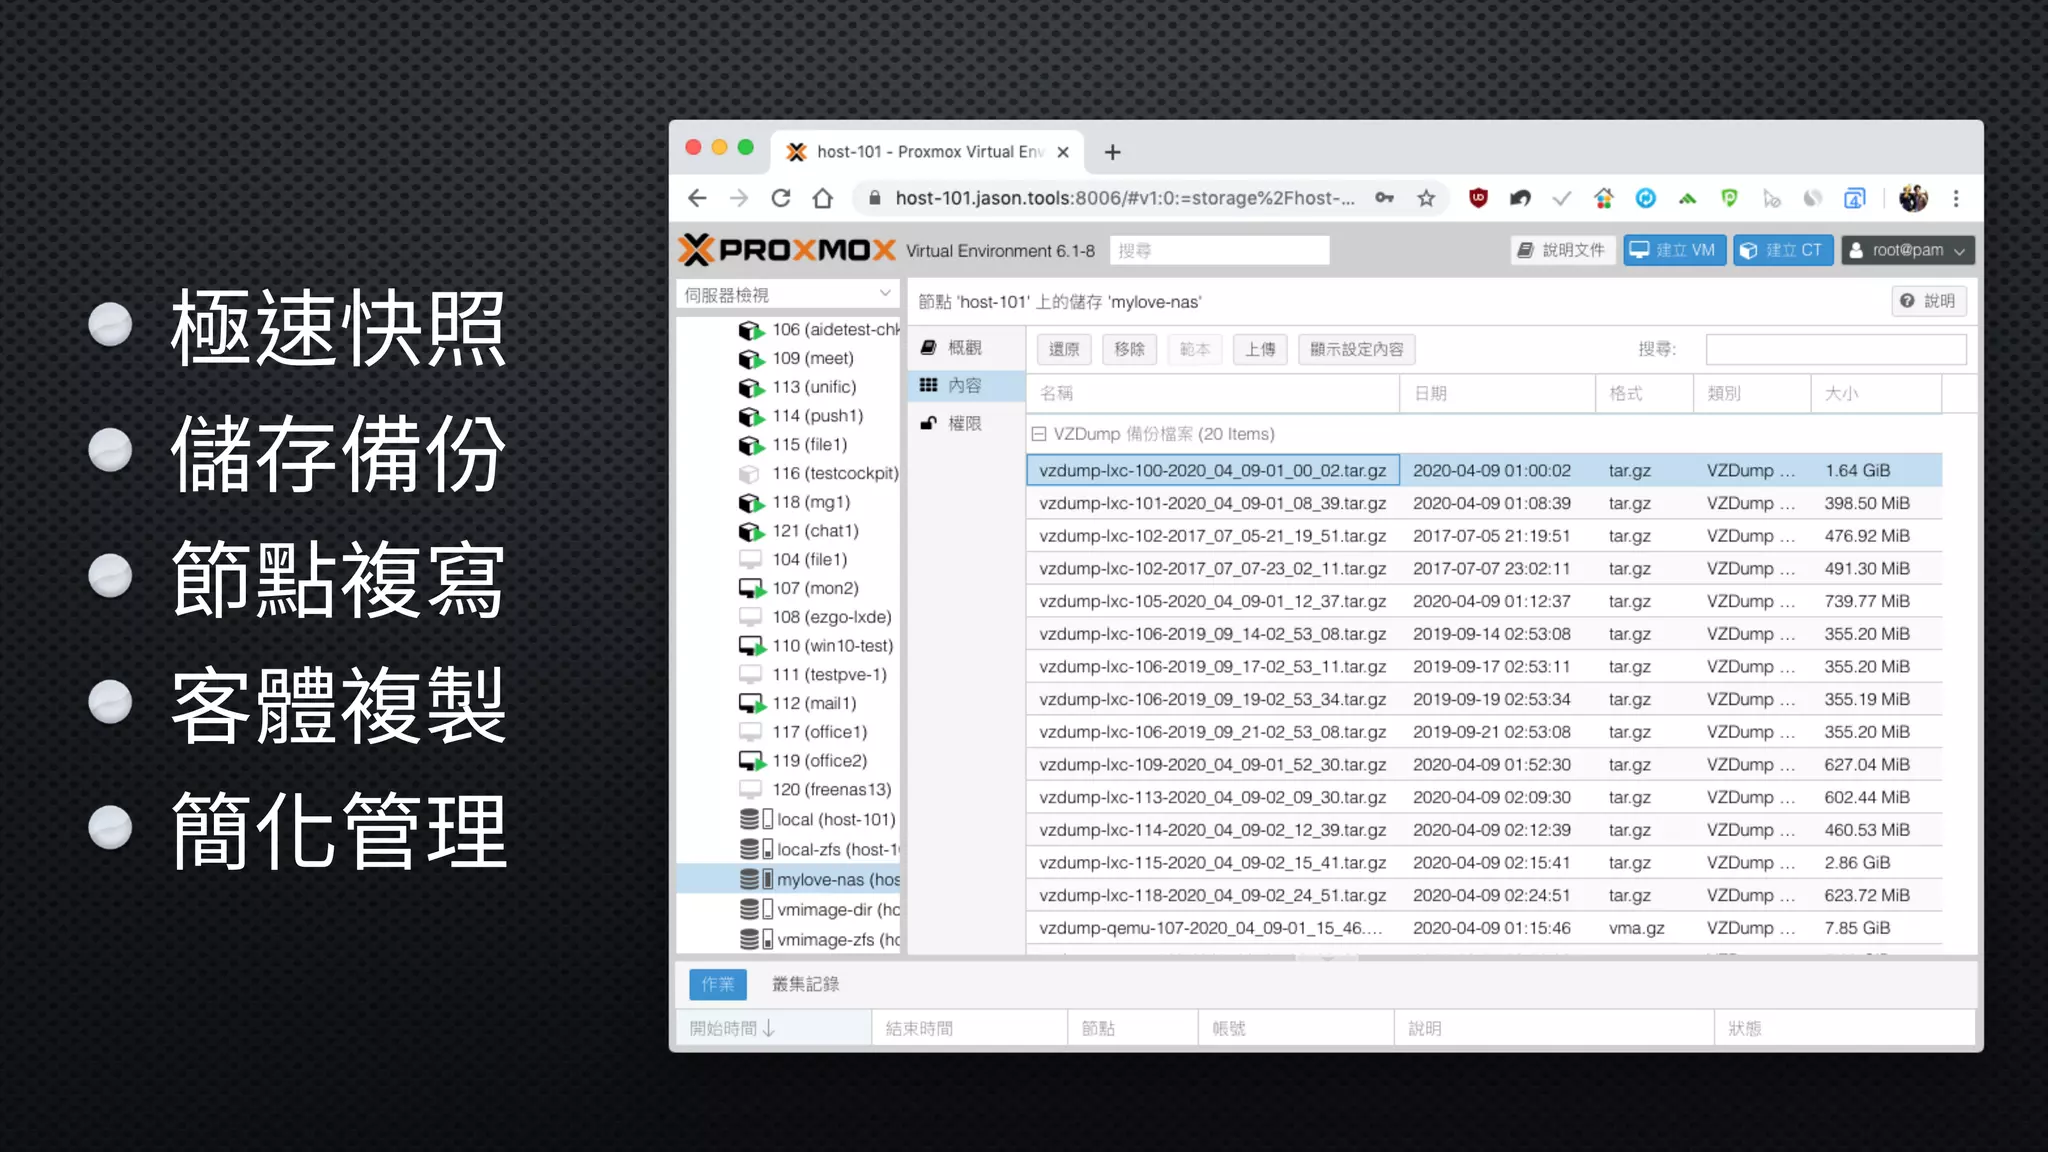This screenshot has height=1152, width=2048.
Task: Open the 內容 content tab
Action: click(x=965, y=385)
